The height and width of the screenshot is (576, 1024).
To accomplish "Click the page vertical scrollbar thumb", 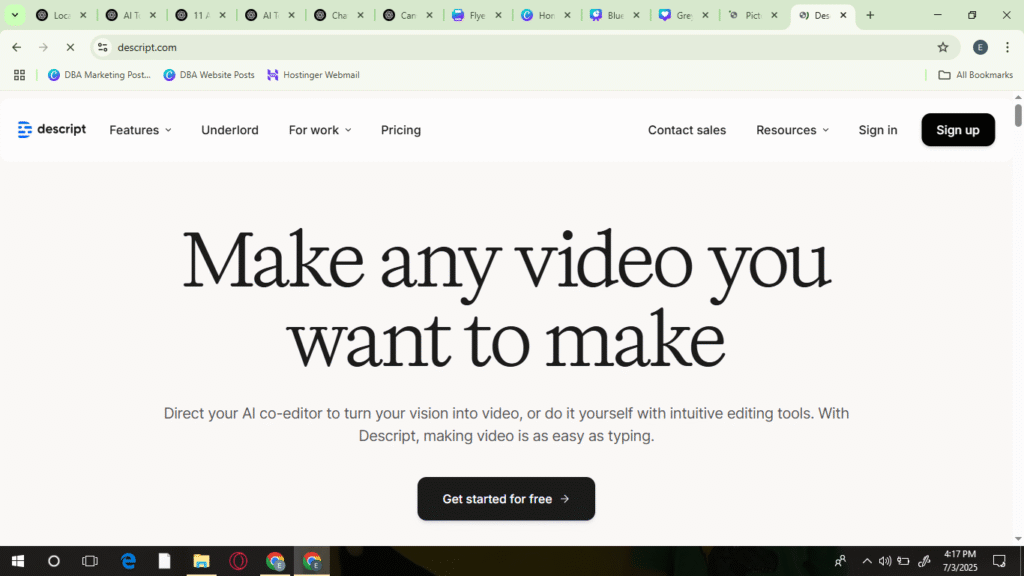I will click(x=1018, y=116).
